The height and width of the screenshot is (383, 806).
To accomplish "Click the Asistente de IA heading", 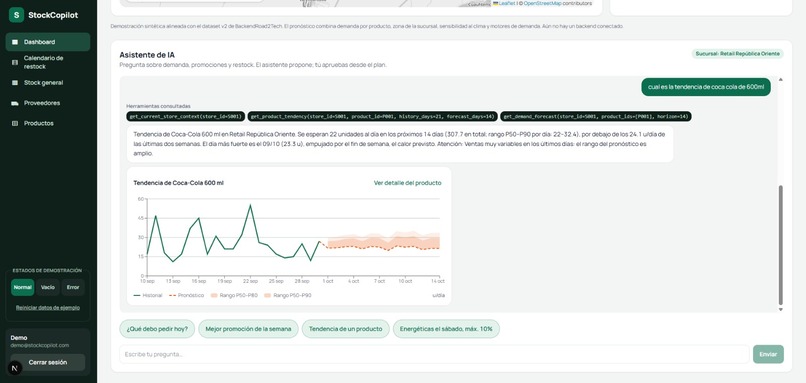I will pos(147,54).
